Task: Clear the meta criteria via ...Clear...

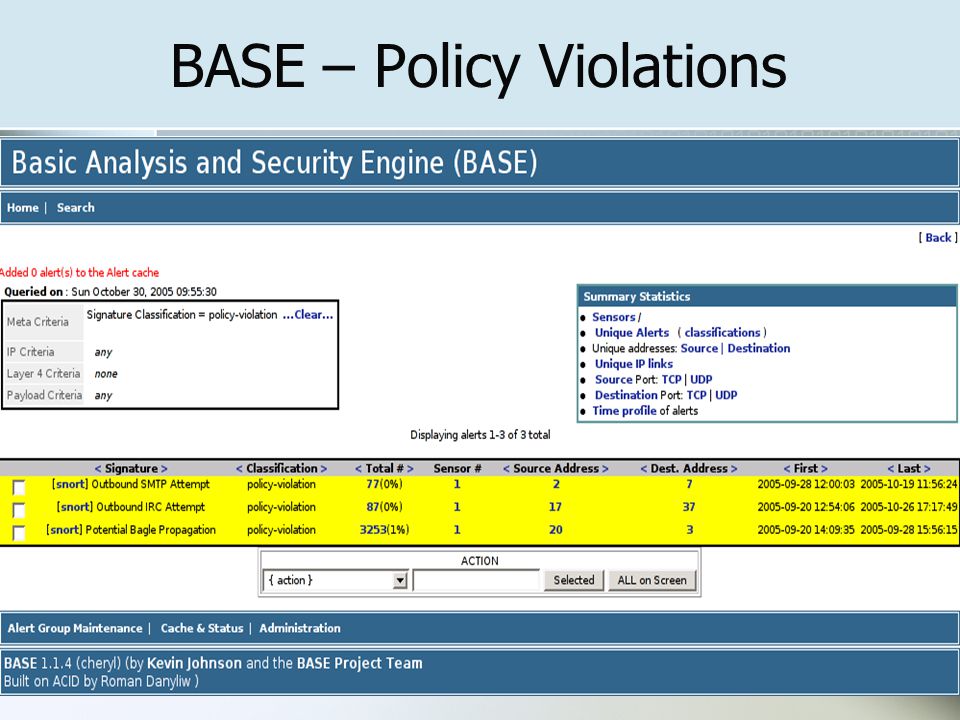Action: pyautogui.click(x=308, y=315)
